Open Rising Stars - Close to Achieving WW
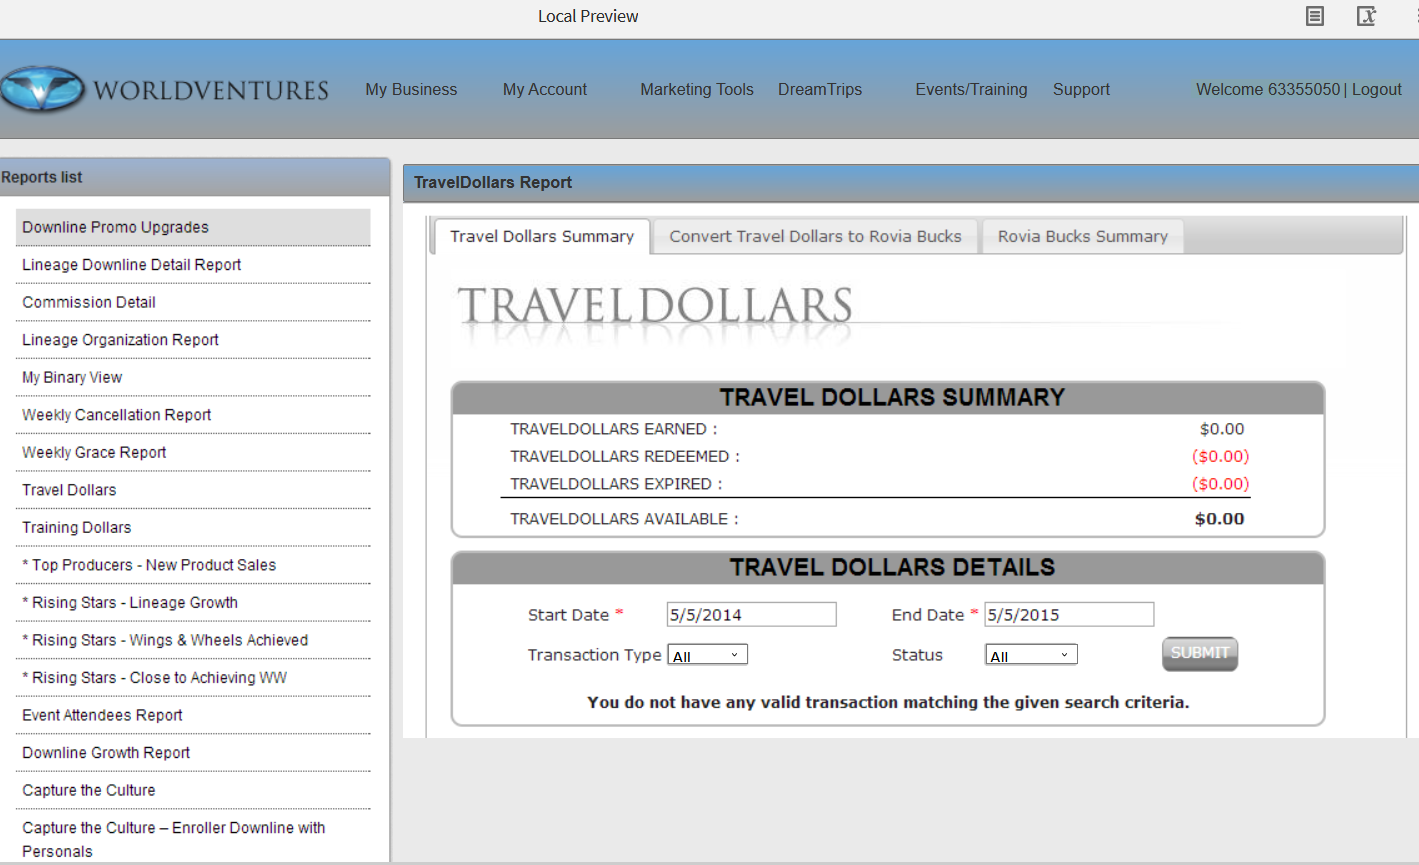 tap(193, 677)
